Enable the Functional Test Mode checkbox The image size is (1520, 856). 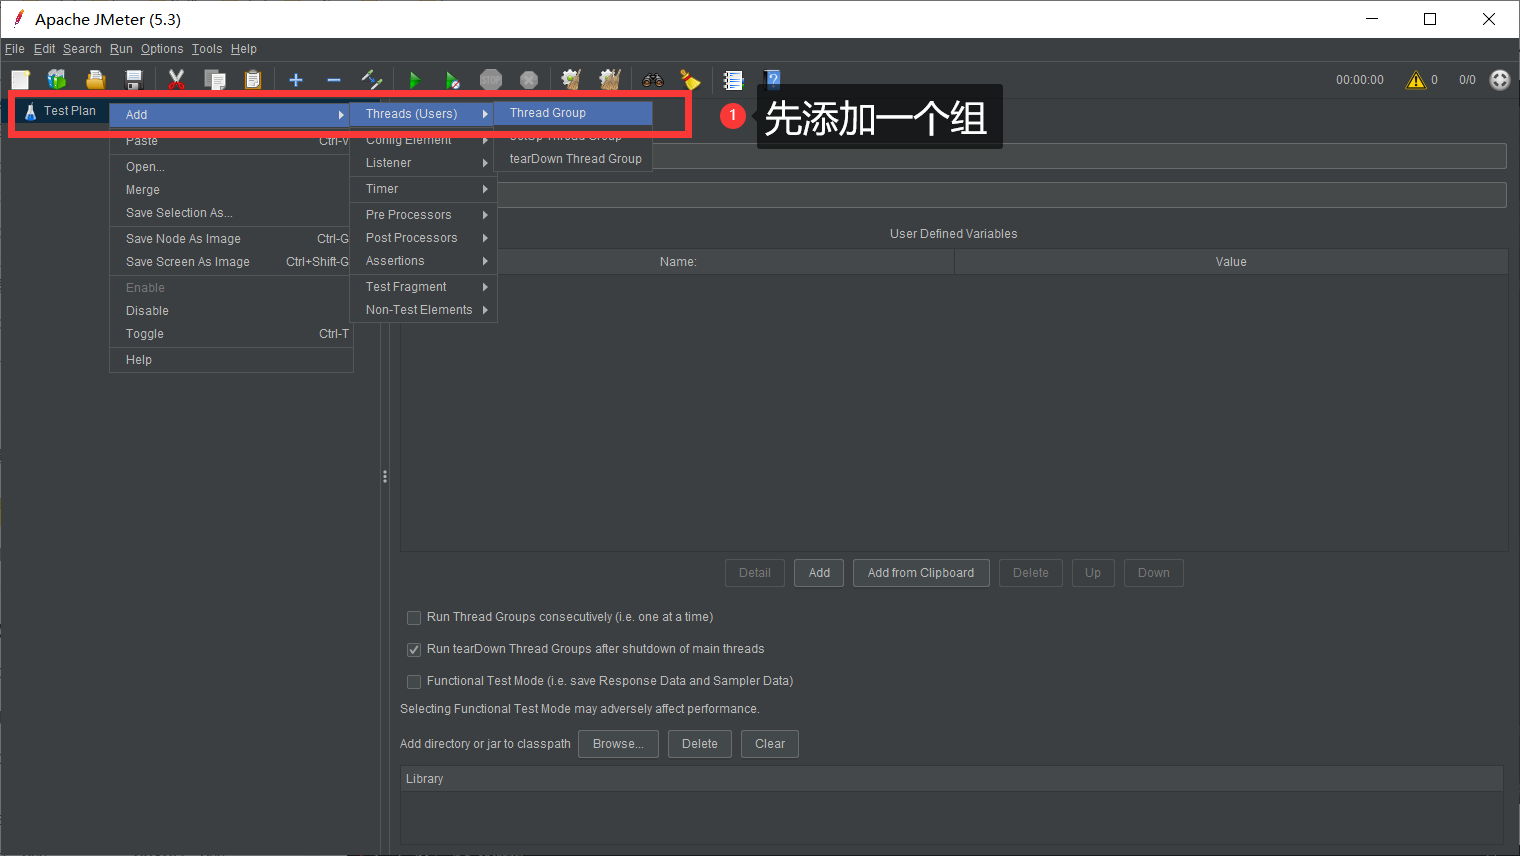[414, 682]
